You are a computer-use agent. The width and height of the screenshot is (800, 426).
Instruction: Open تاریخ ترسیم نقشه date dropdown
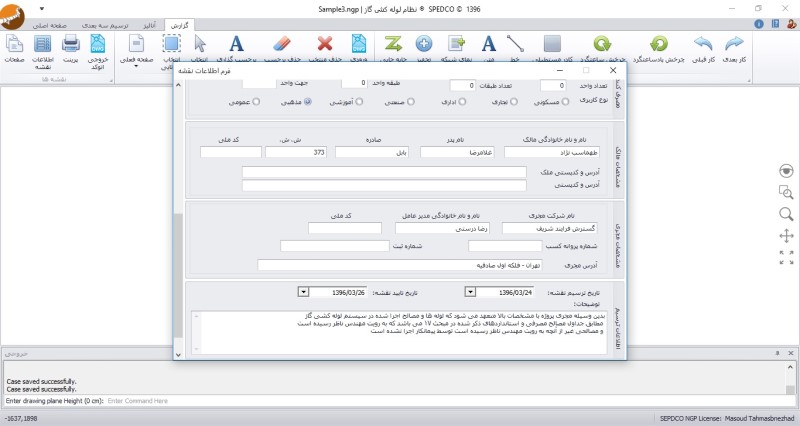pos(470,292)
